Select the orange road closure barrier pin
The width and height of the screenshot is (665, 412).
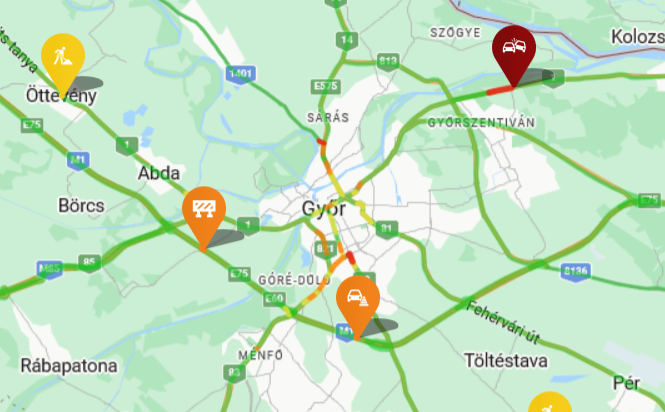coord(204,214)
